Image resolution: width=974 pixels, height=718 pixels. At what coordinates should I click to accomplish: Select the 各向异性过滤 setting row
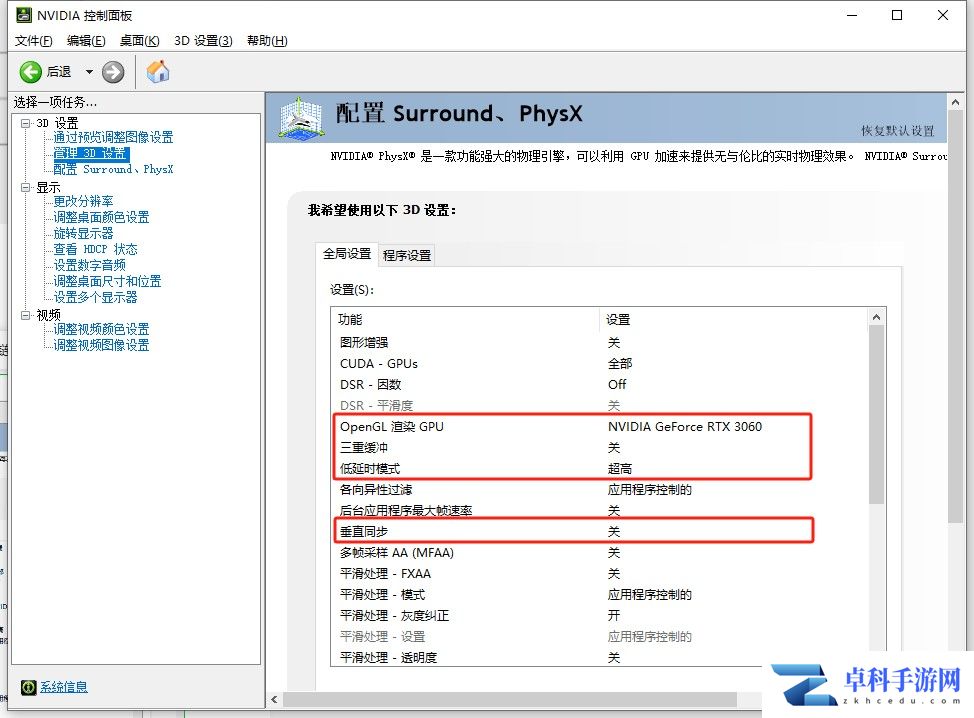coord(599,489)
